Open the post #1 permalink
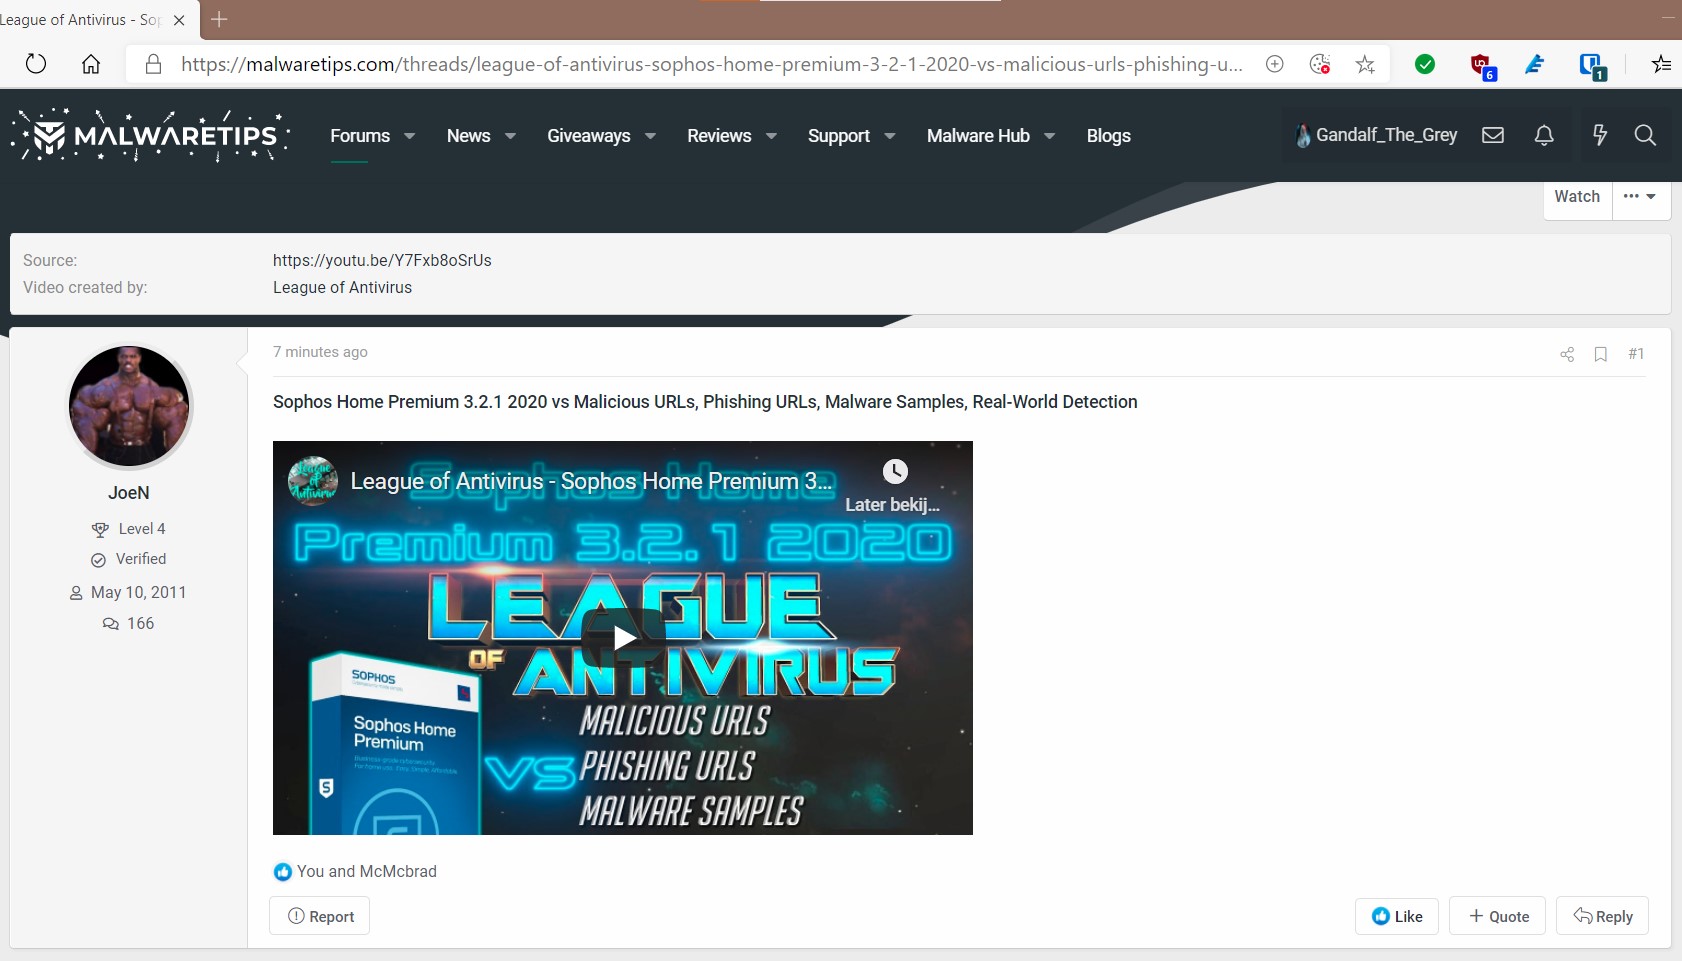Viewport: 1682px width, 961px height. (1636, 354)
